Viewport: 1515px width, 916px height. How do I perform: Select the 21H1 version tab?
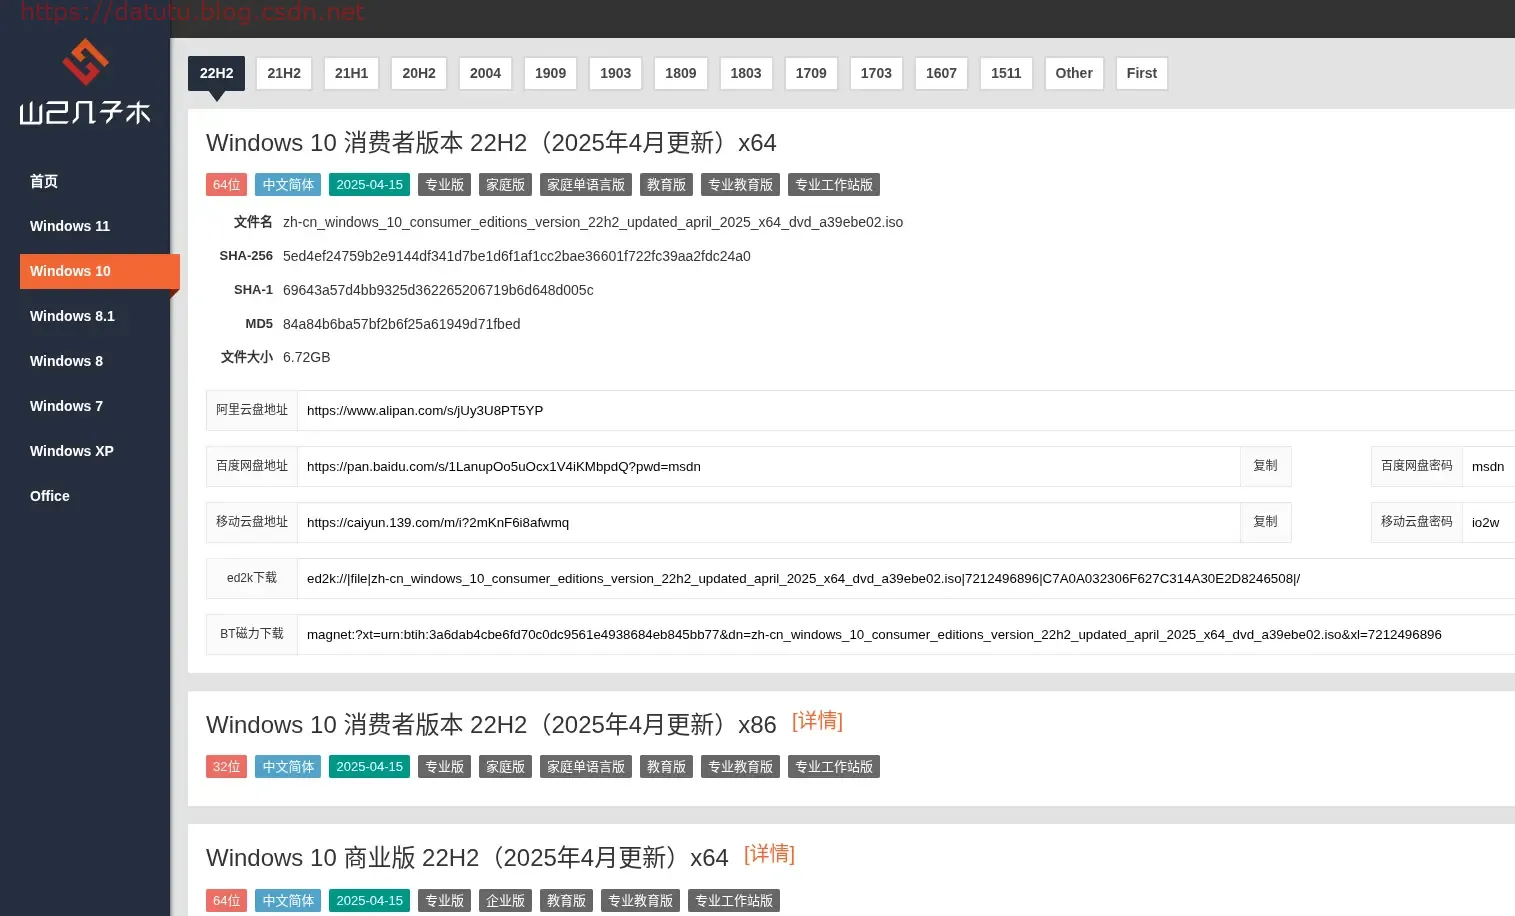coord(351,73)
